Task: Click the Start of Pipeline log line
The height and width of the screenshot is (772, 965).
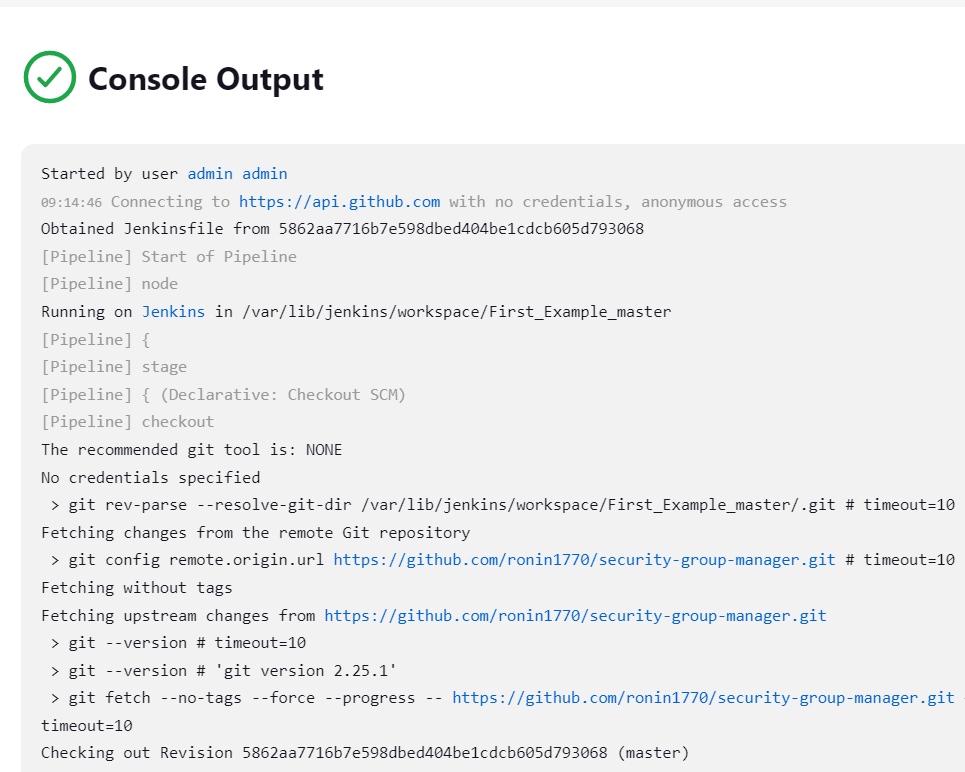Action: tap(169, 257)
